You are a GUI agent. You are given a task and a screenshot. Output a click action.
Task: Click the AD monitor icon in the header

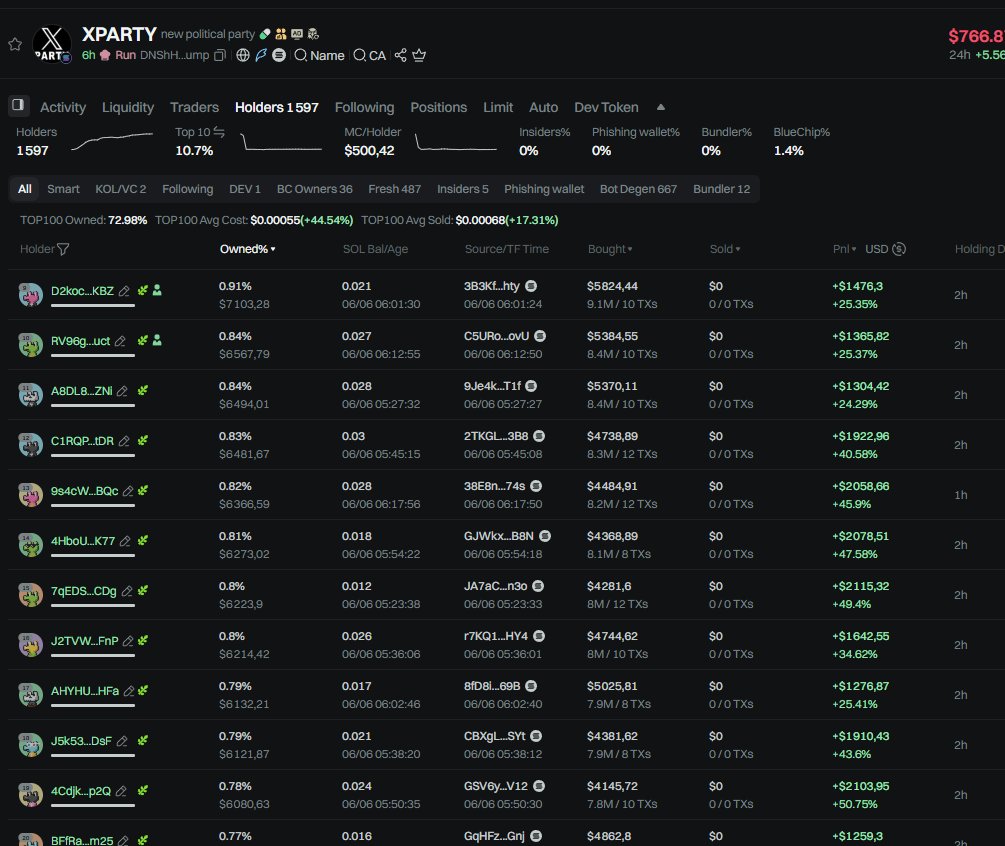pos(297,34)
